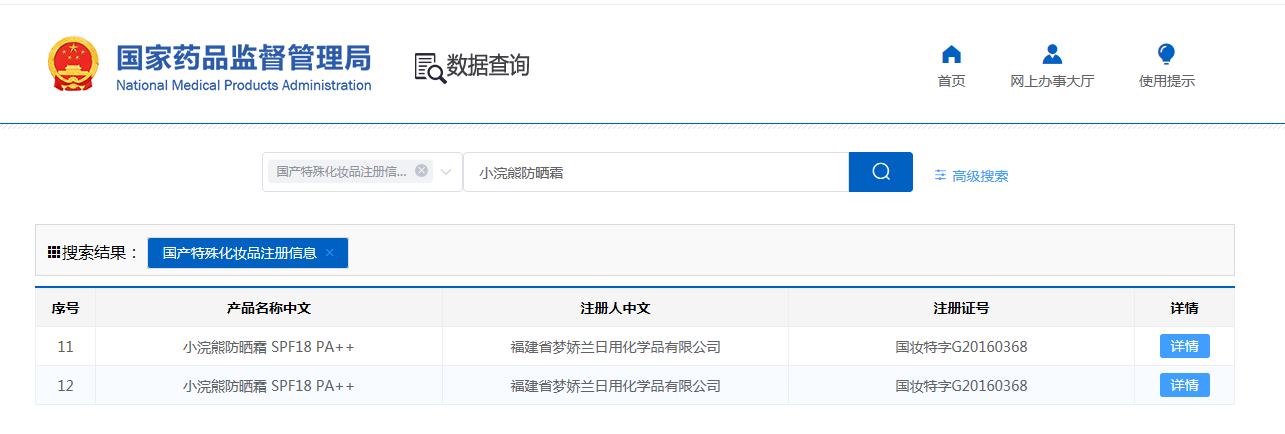
Task: Click the usage tips lightbulb icon
Action: click(1166, 54)
